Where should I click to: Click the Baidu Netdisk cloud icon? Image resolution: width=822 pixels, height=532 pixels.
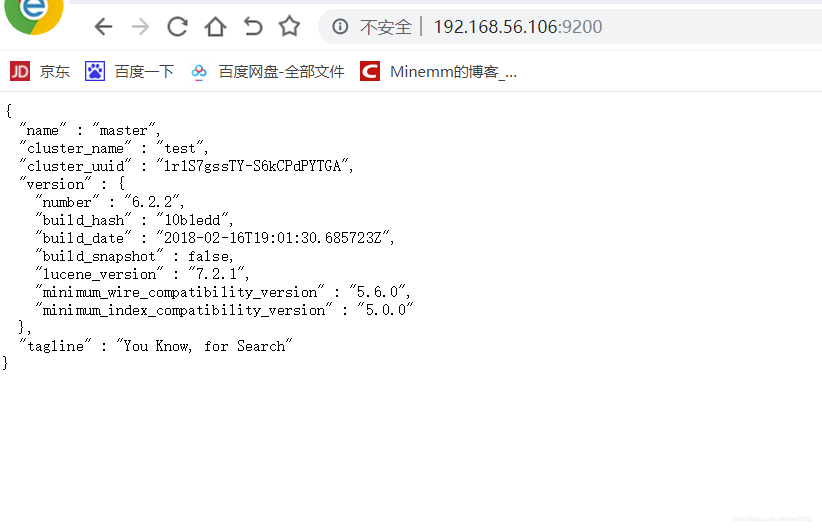199,71
